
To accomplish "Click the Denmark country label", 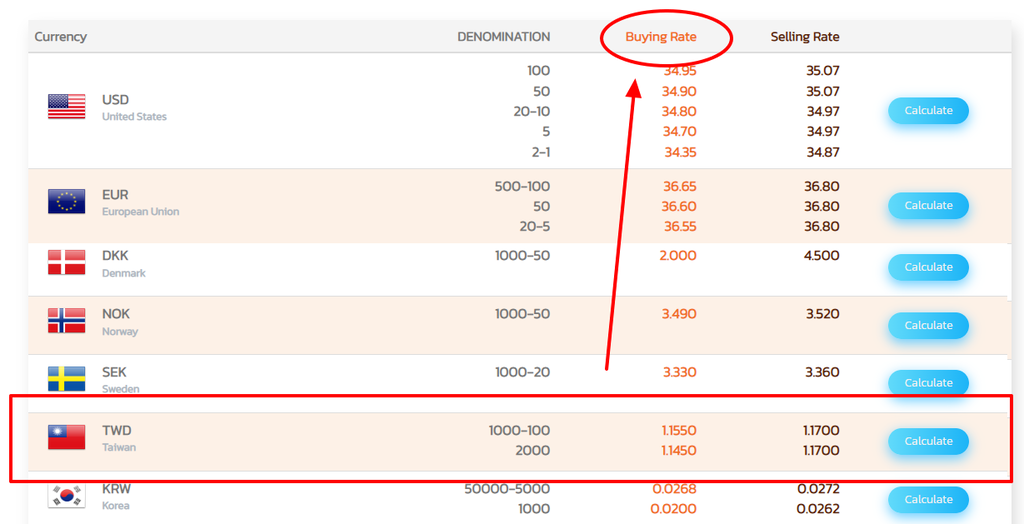I will point(124,273).
